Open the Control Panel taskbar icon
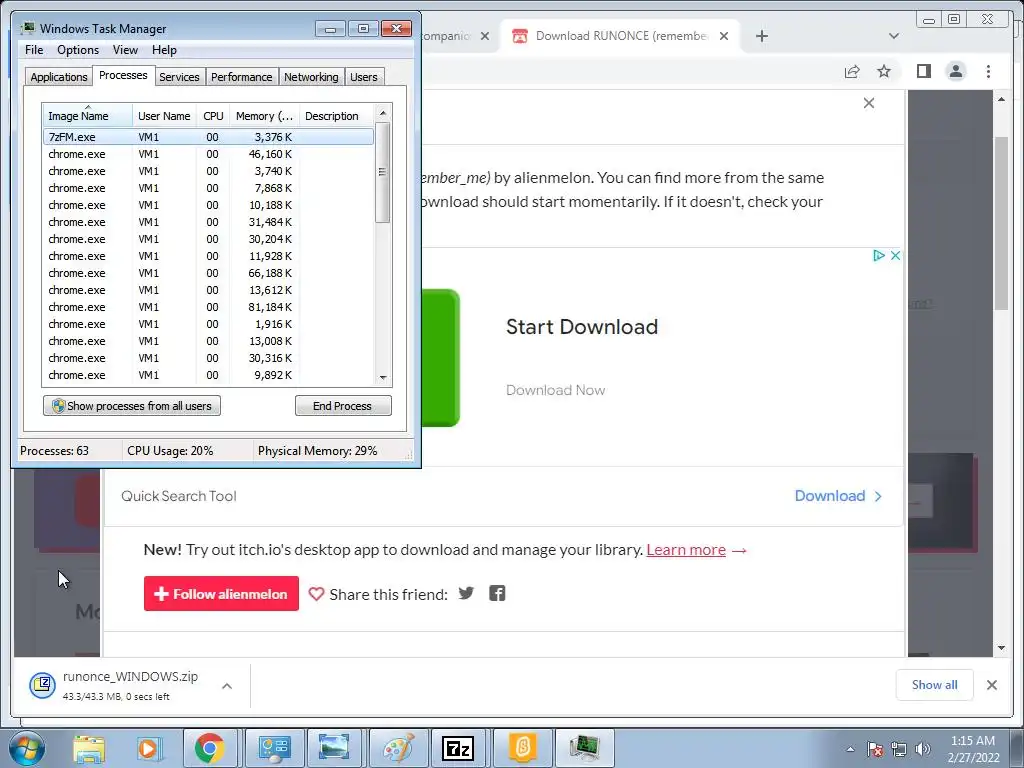 tap(274, 748)
